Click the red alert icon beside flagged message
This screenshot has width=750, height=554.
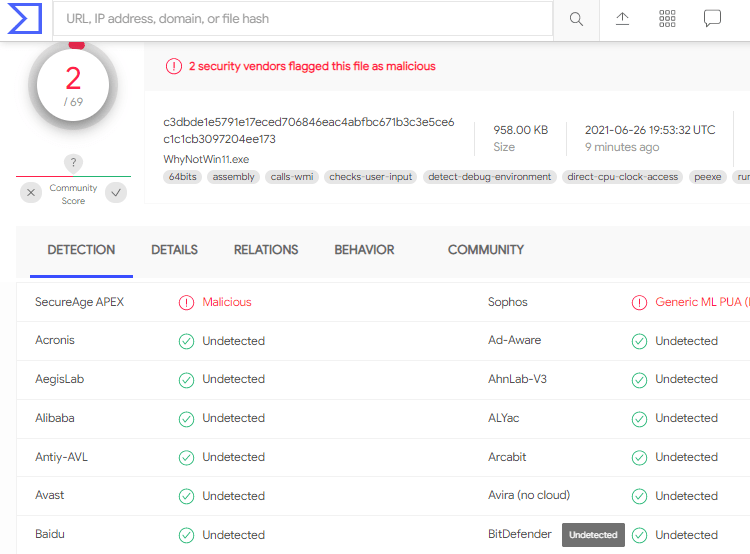pyautogui.click(x=174, y=66)
